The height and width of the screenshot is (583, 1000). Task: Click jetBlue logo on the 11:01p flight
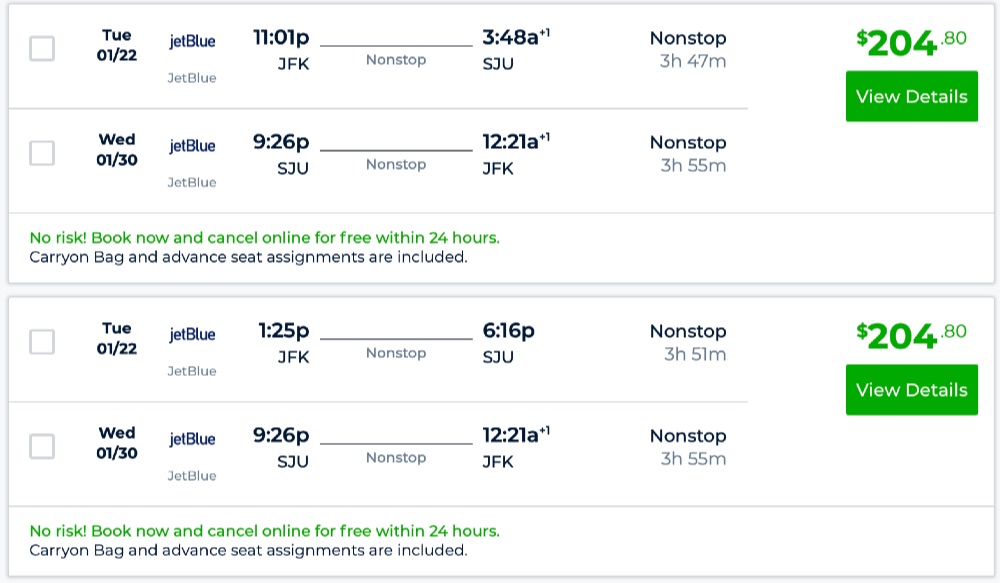192,42
